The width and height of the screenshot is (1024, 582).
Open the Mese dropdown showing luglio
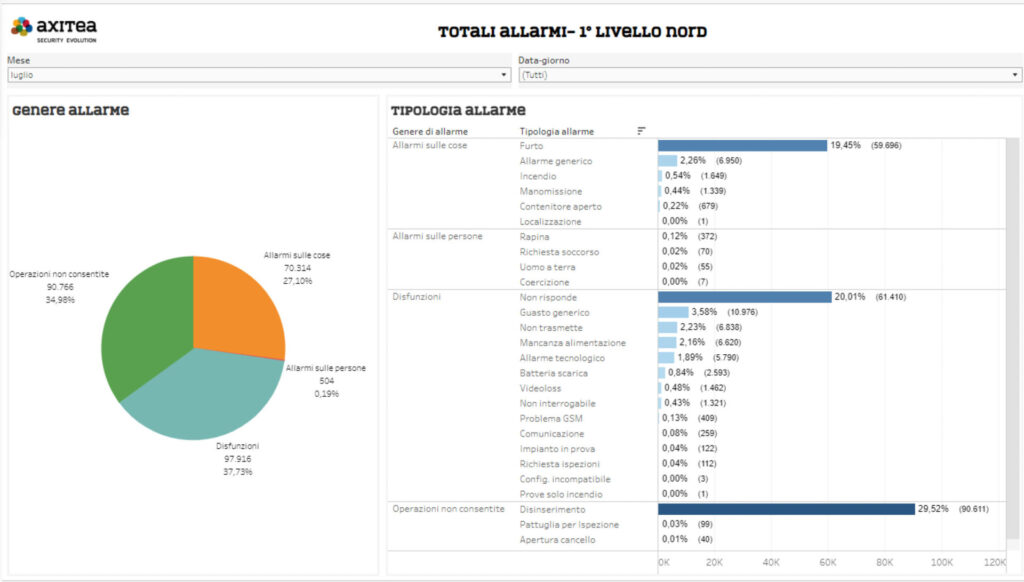(259, 75)
